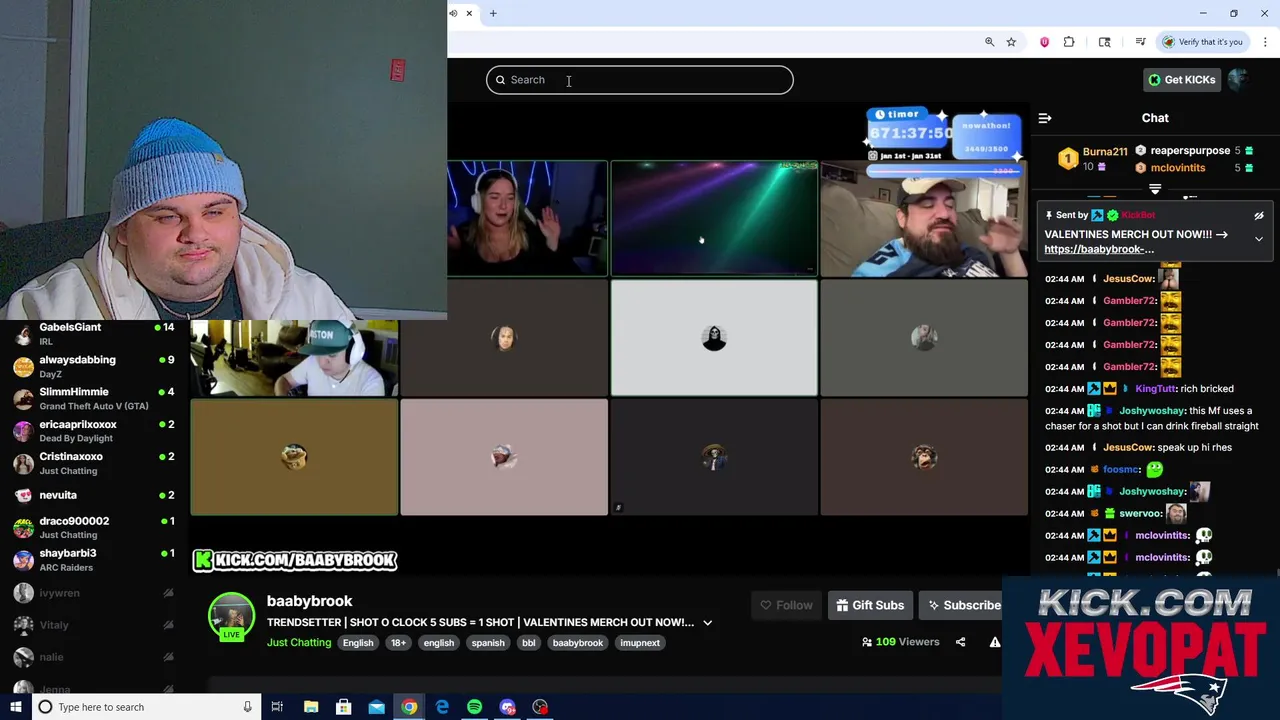Select the 18+ tag
The height and width of the screenshot is (720, 1280).
point(398,643)
